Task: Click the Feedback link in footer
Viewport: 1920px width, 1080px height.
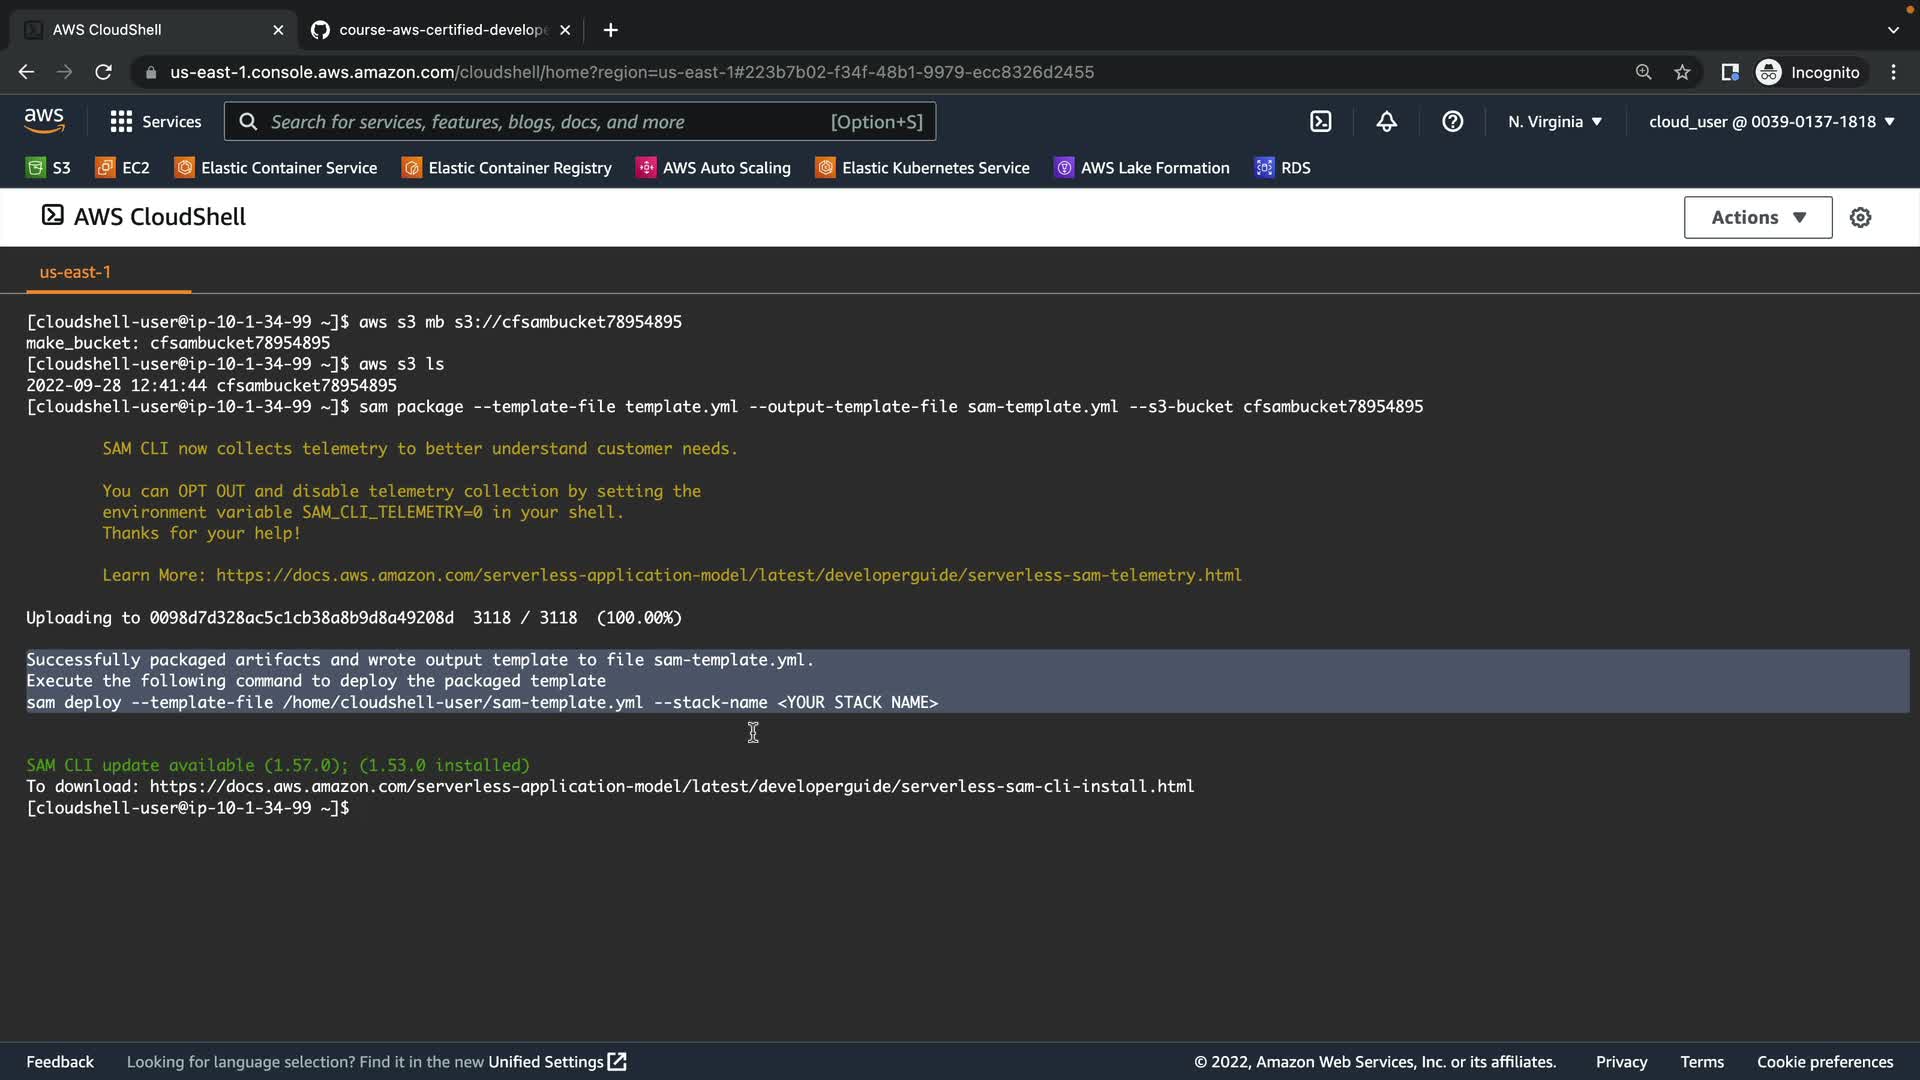Action: pyautogui.click(x=60, y=1062)
